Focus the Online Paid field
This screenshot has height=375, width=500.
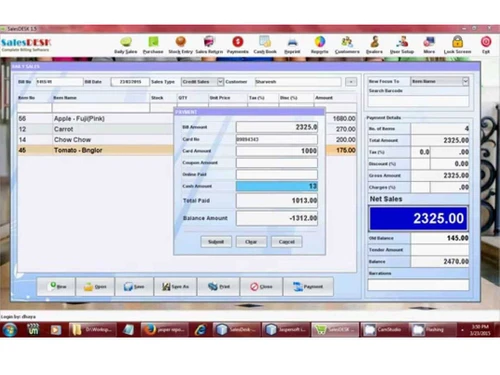(x=277, y=174)
